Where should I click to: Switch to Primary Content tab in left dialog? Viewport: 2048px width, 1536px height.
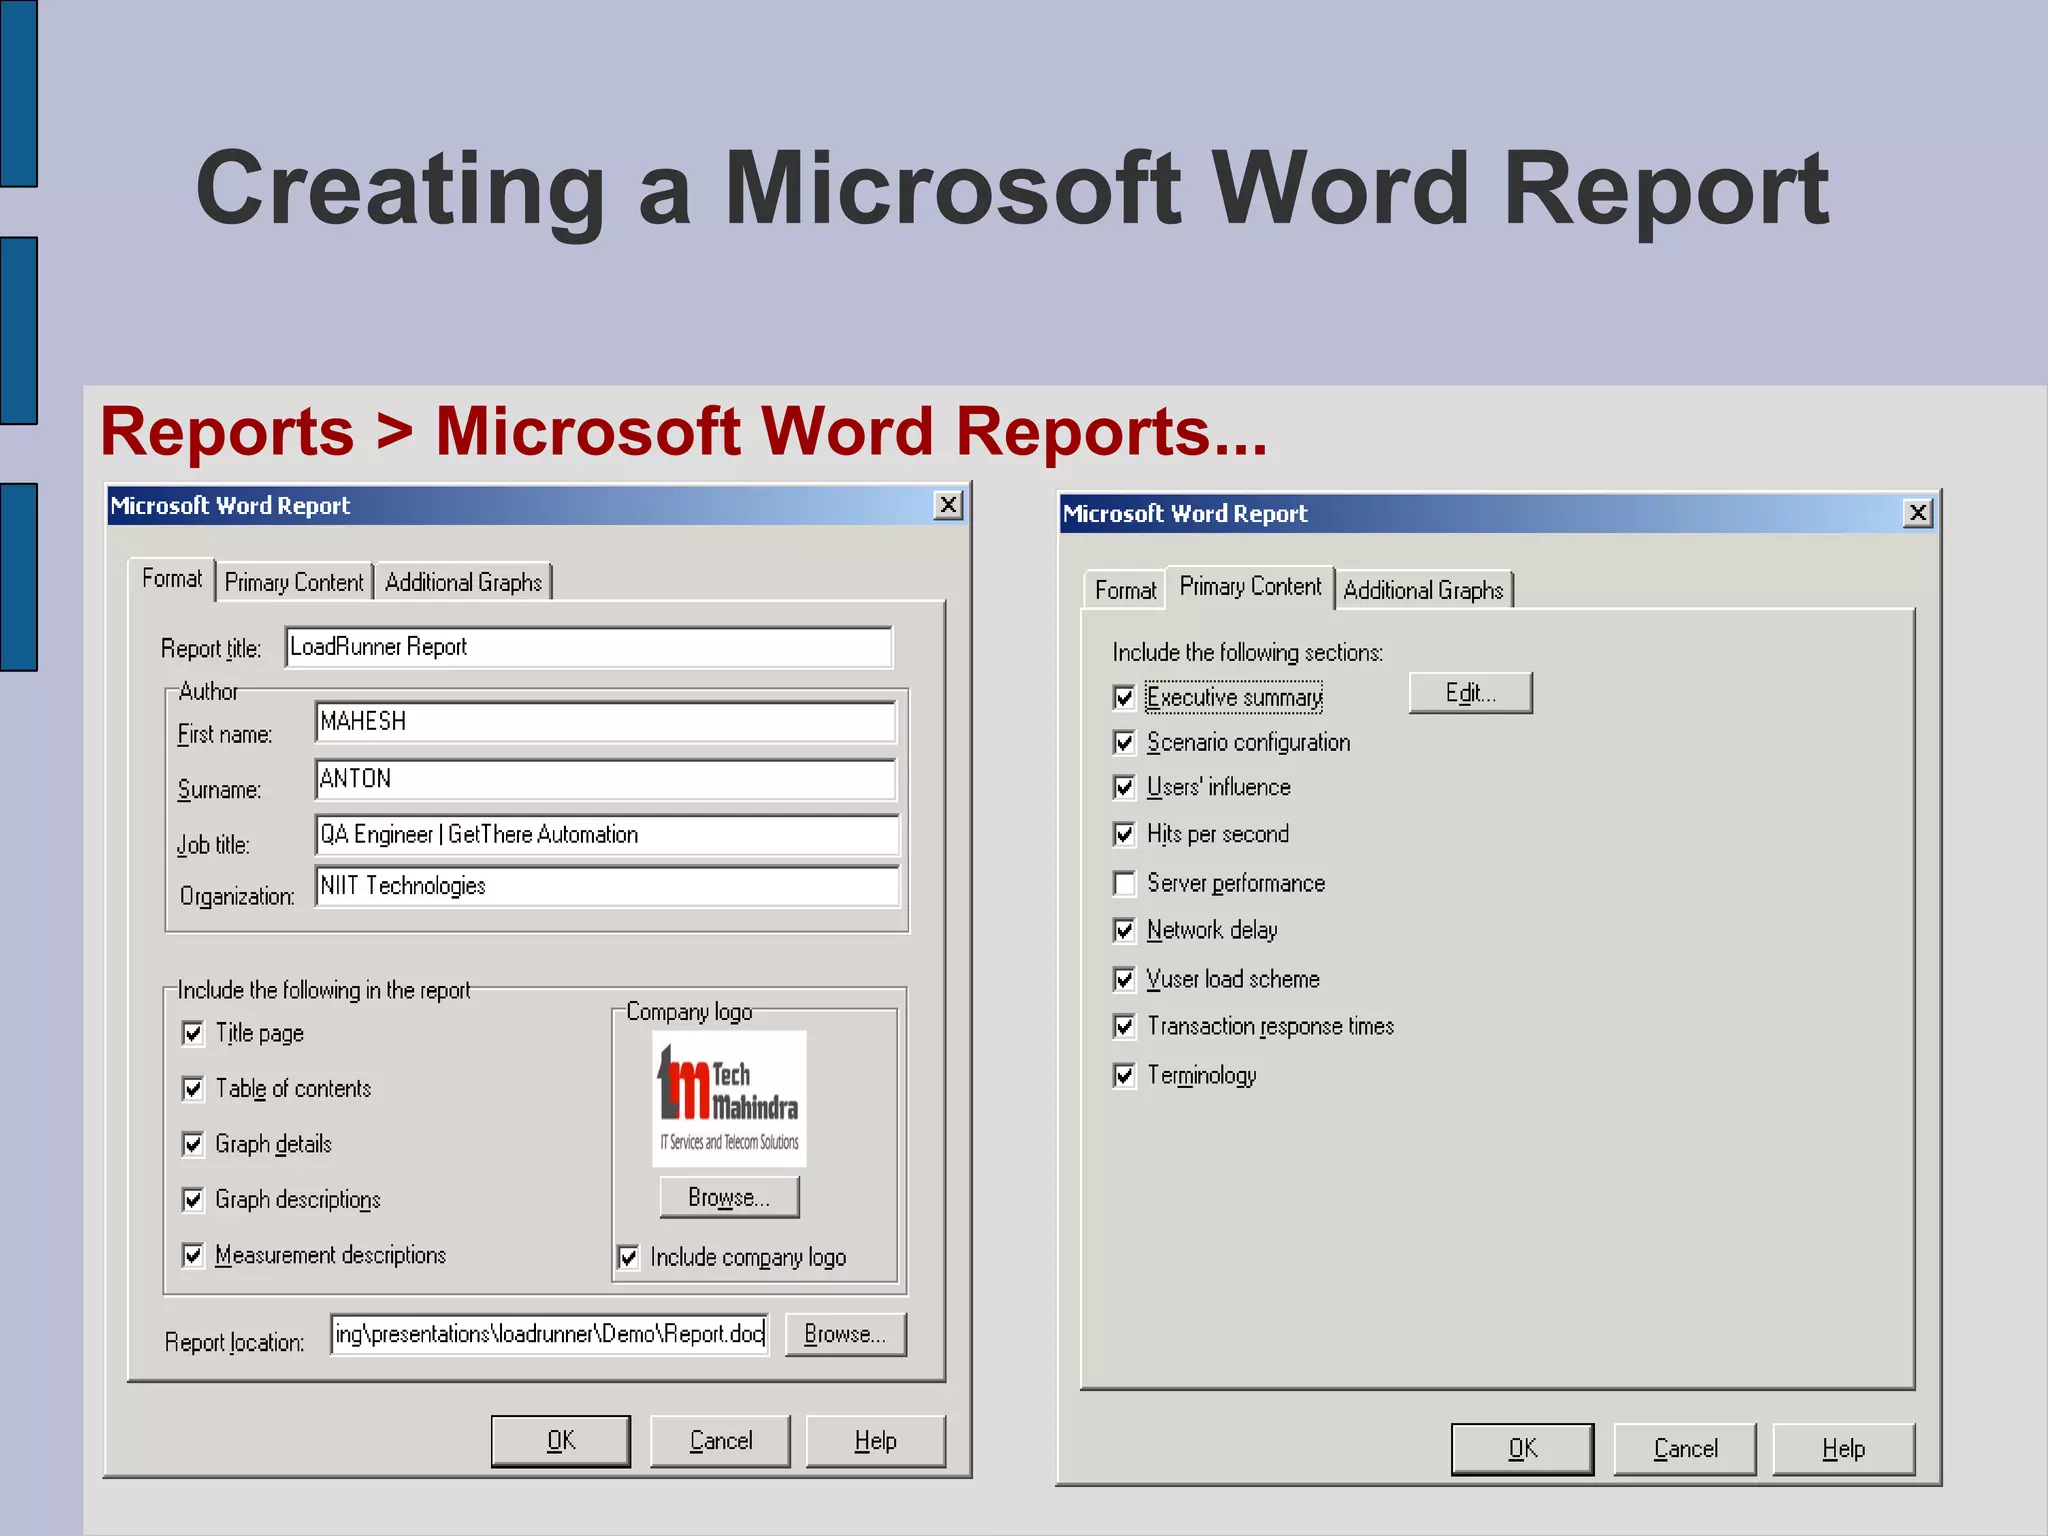point(294,582)
